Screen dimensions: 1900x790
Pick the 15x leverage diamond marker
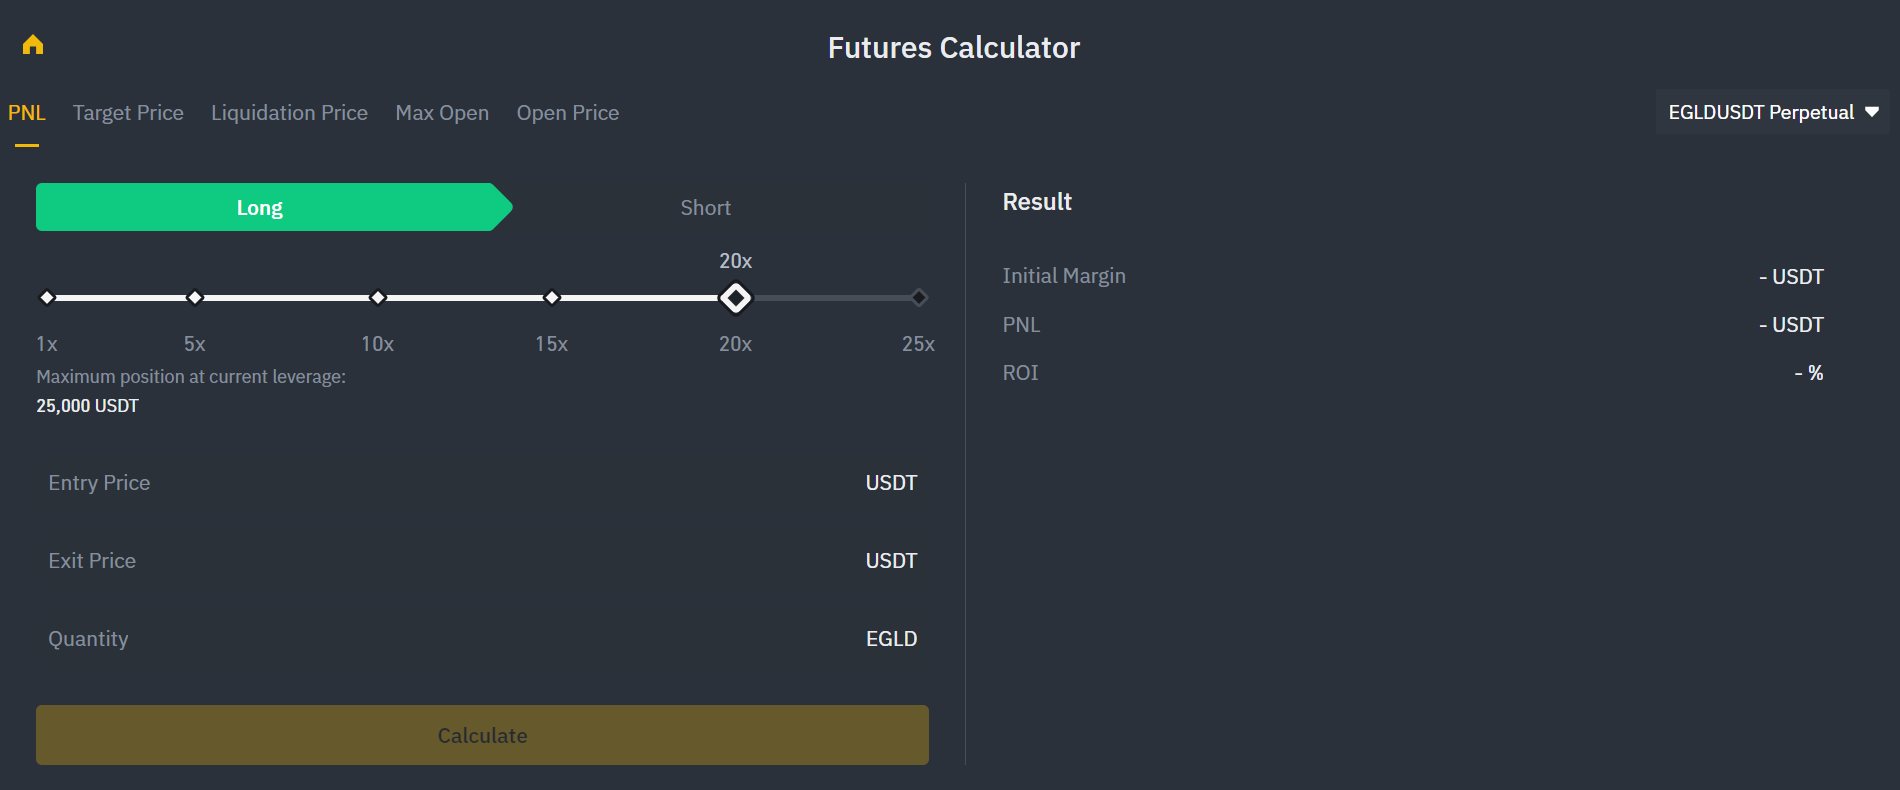552,297
